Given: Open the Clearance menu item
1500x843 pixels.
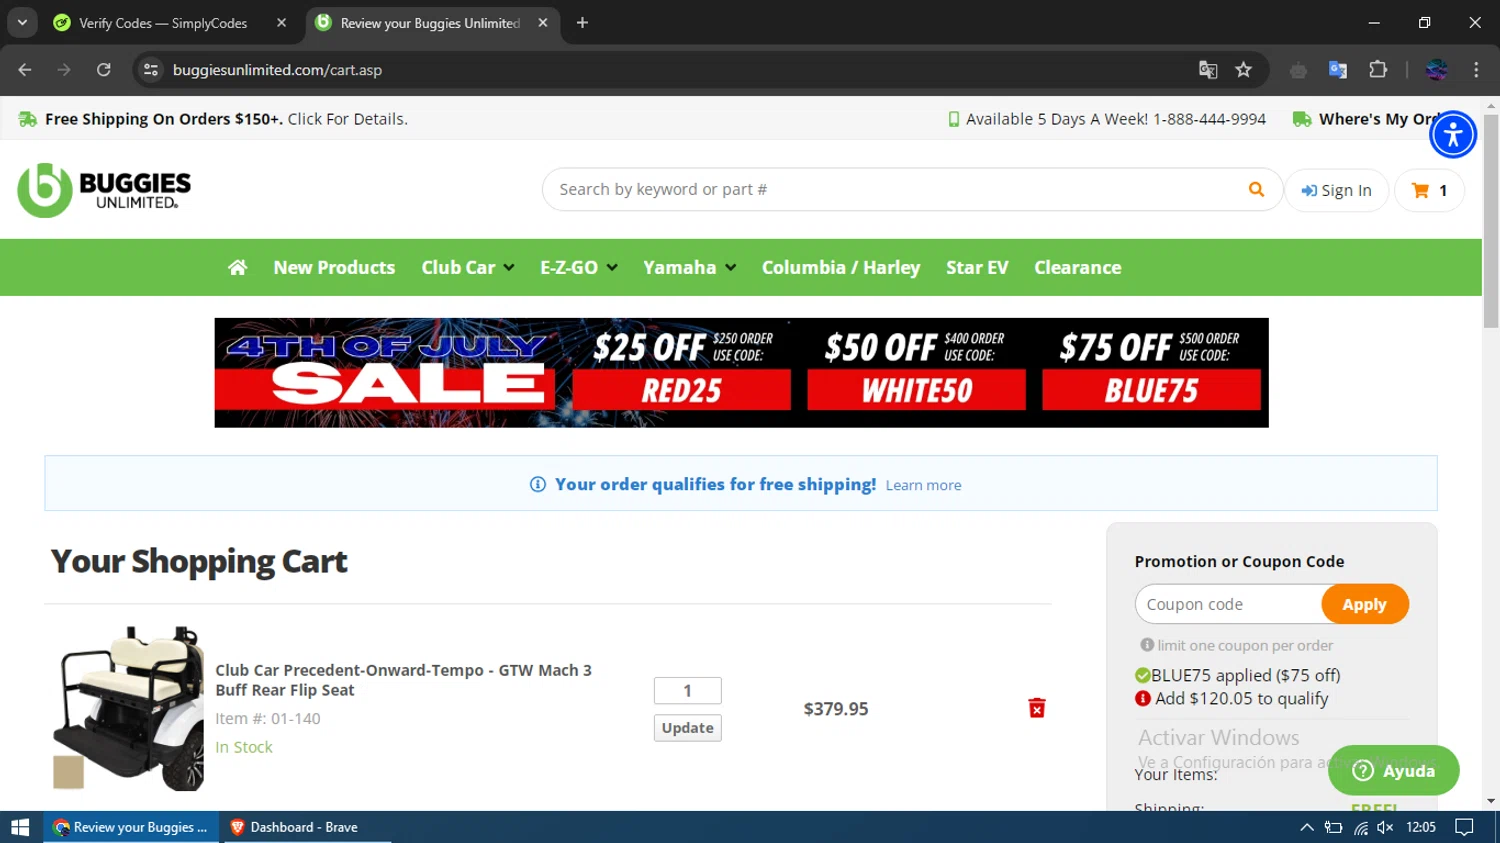Looking at the screenshot, I should coord(1077,267).
